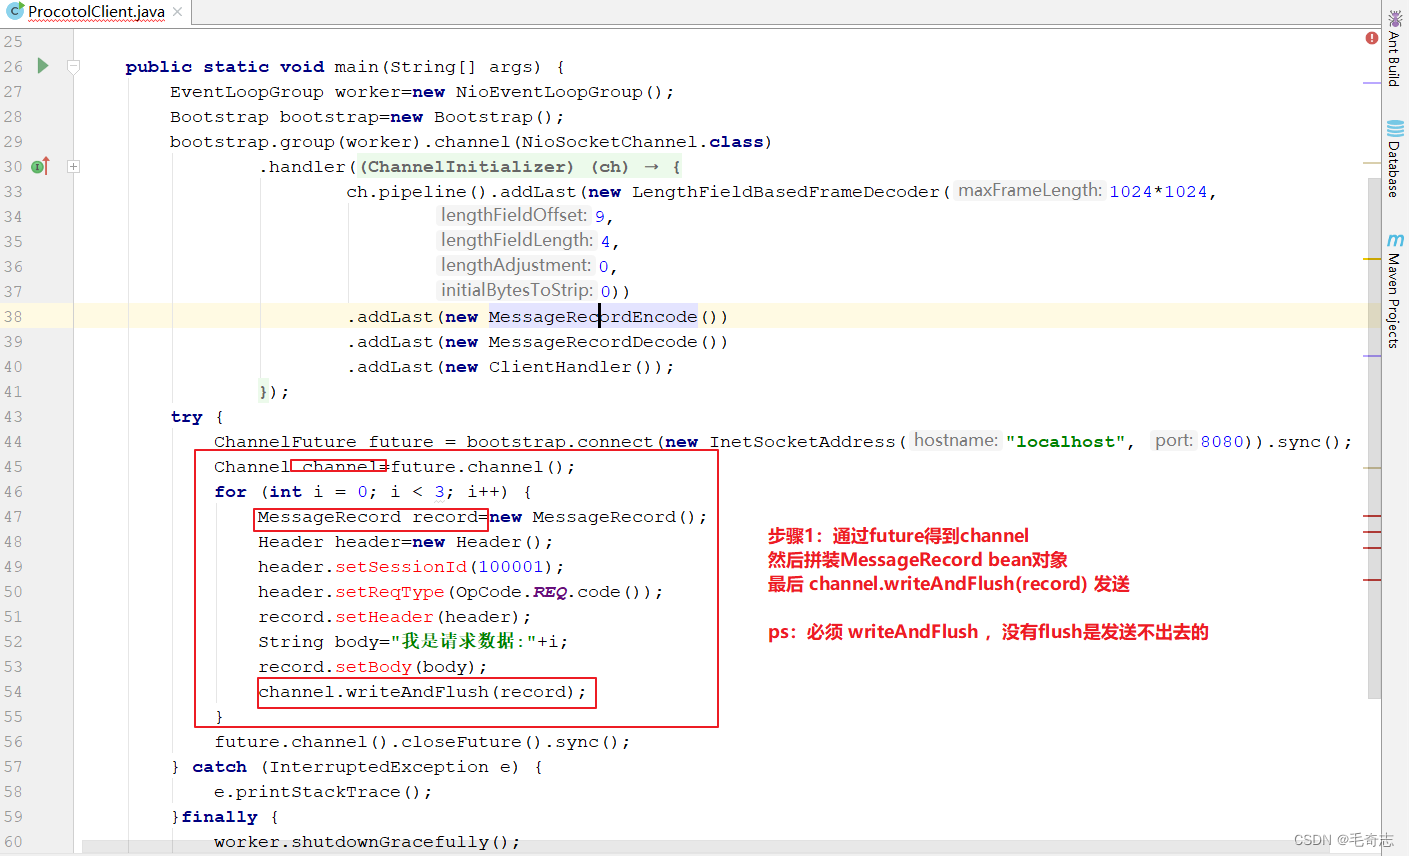Click the initialBytesToStrip parameter hint
This screenshot has width=1409, height=856.
[517, 291]
